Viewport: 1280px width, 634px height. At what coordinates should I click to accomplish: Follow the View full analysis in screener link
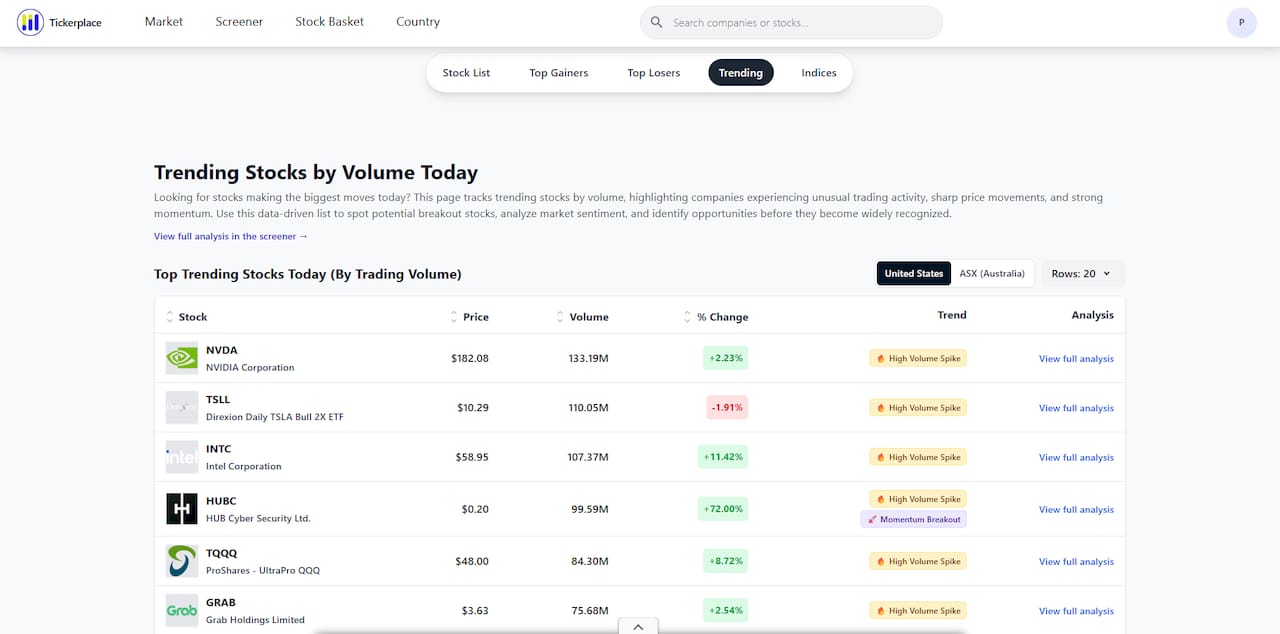point(231,236)
